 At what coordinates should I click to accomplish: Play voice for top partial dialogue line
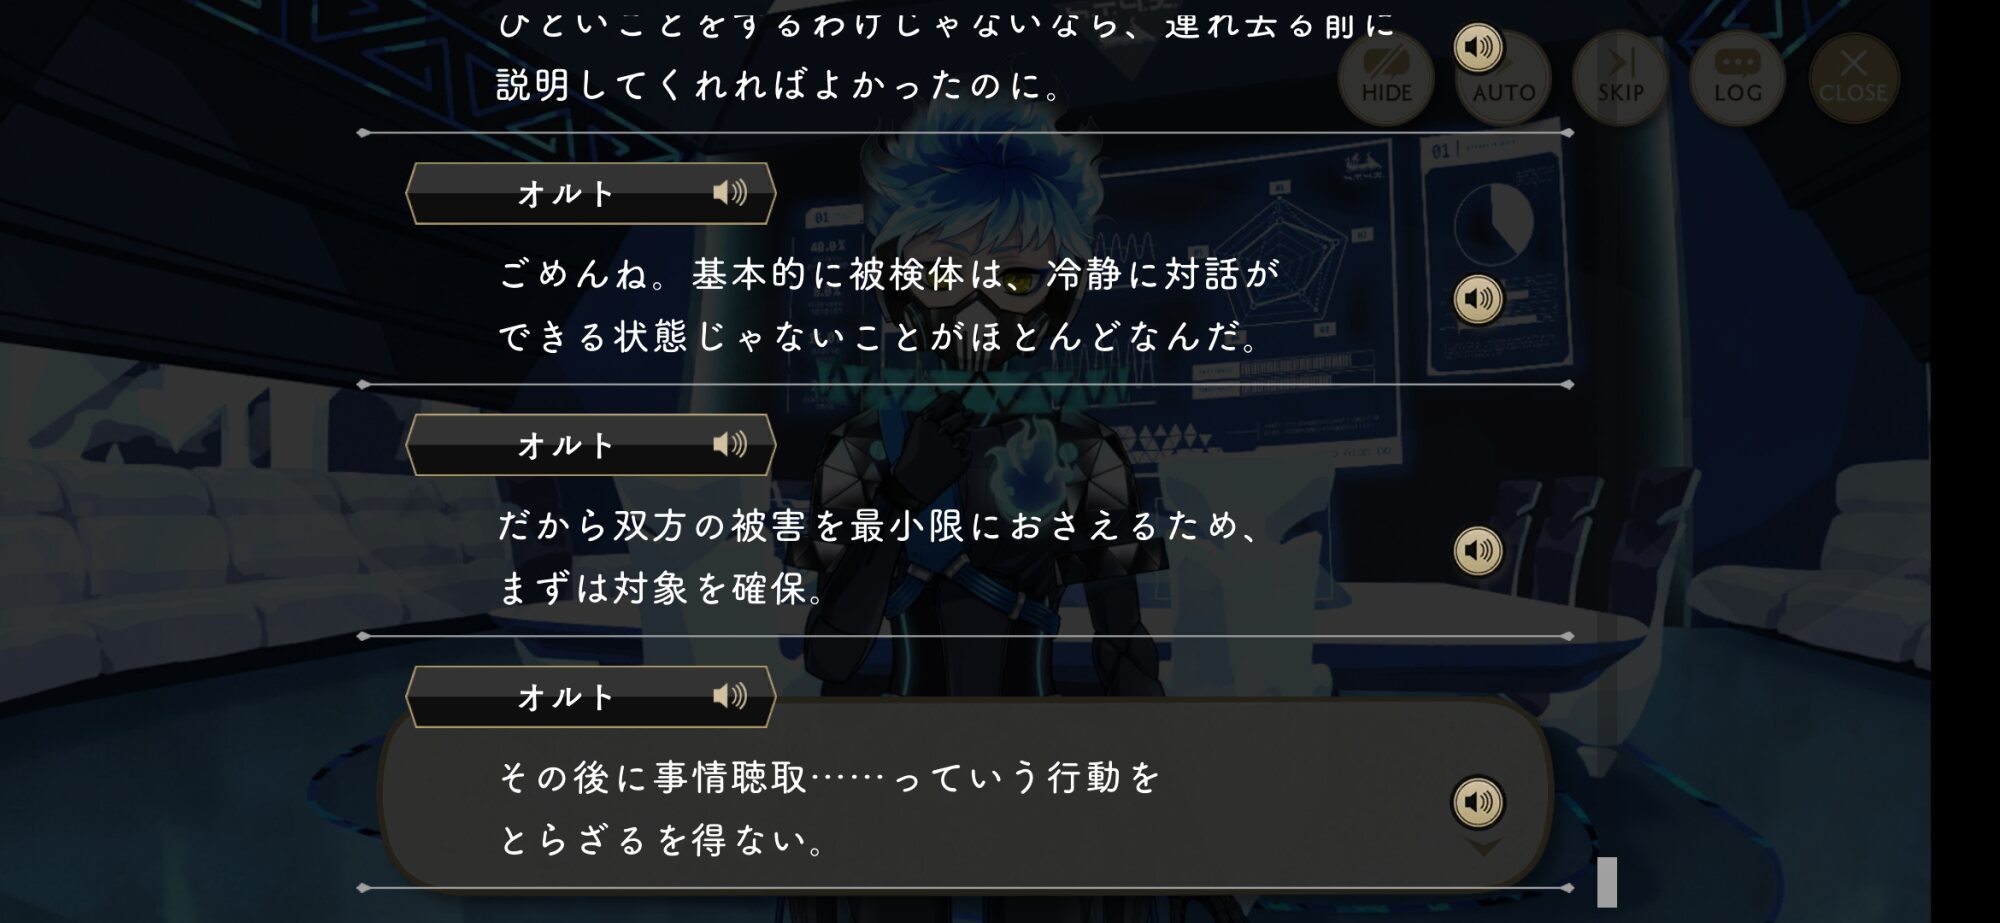1478,47
